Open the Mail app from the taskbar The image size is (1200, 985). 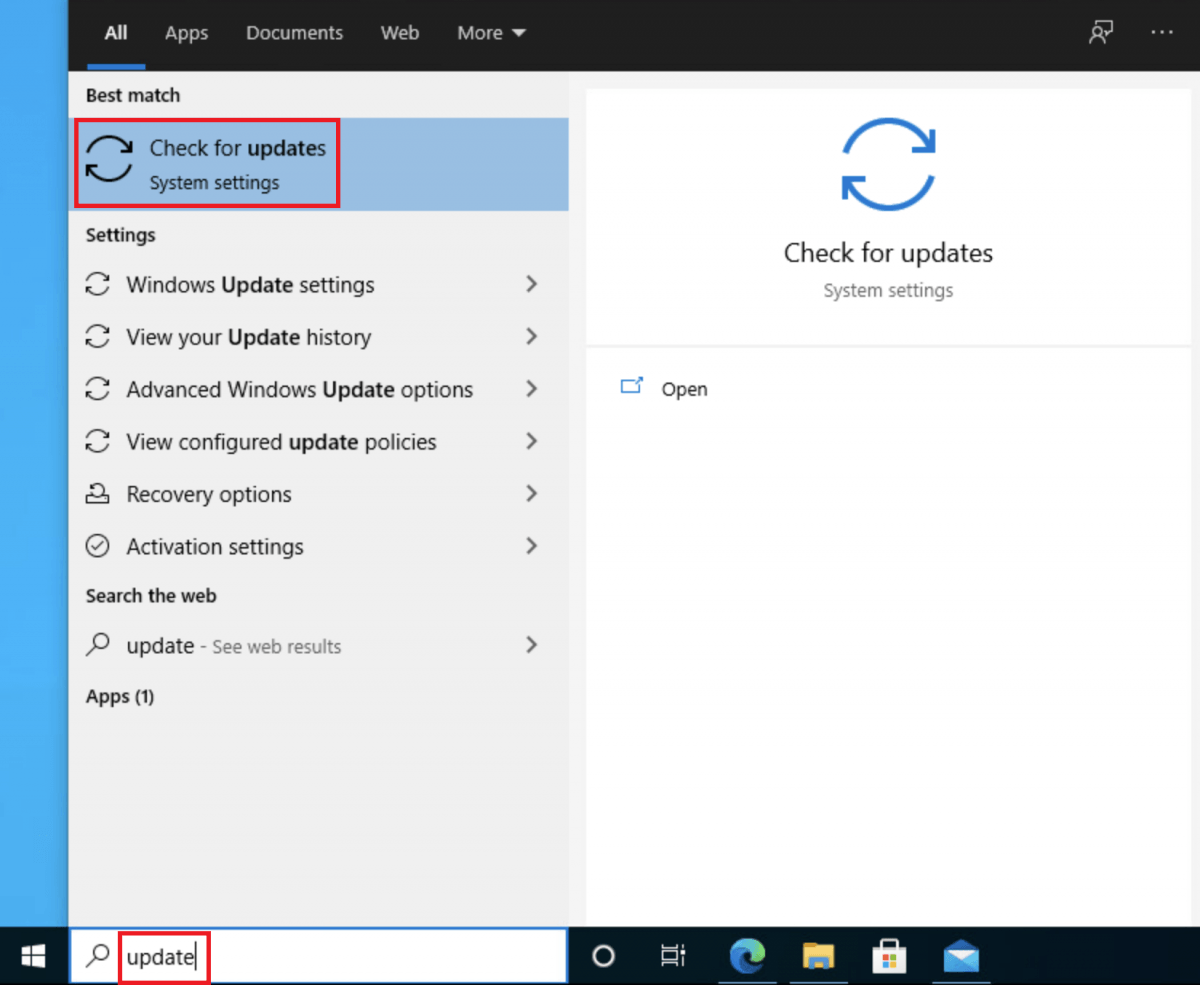click(x=961, y=957)
